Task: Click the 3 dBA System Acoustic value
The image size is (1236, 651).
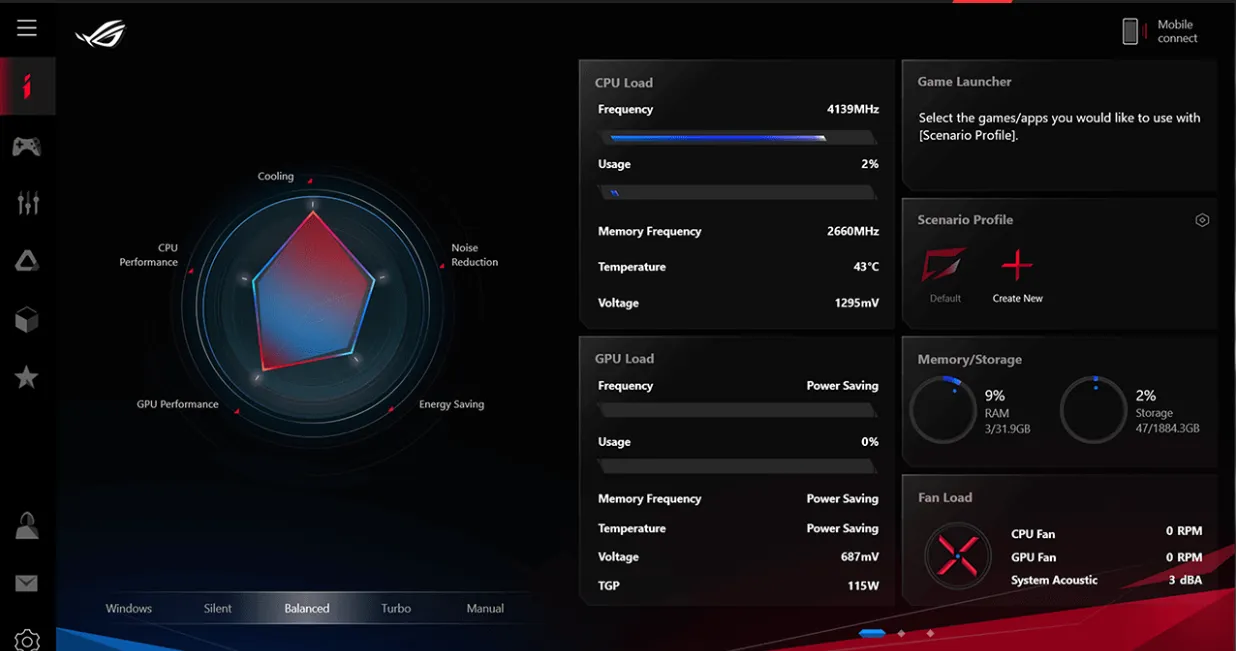Action: (1186, 580)
